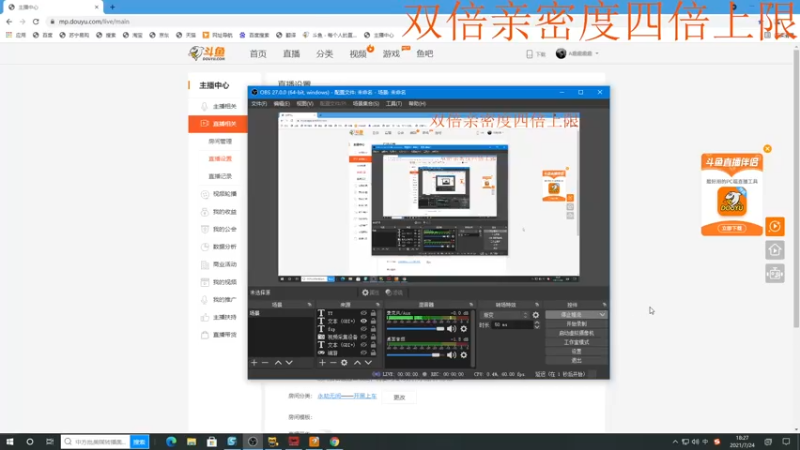
Task: Click the 更改 button for room category
Action: click(x=399, y=397)
